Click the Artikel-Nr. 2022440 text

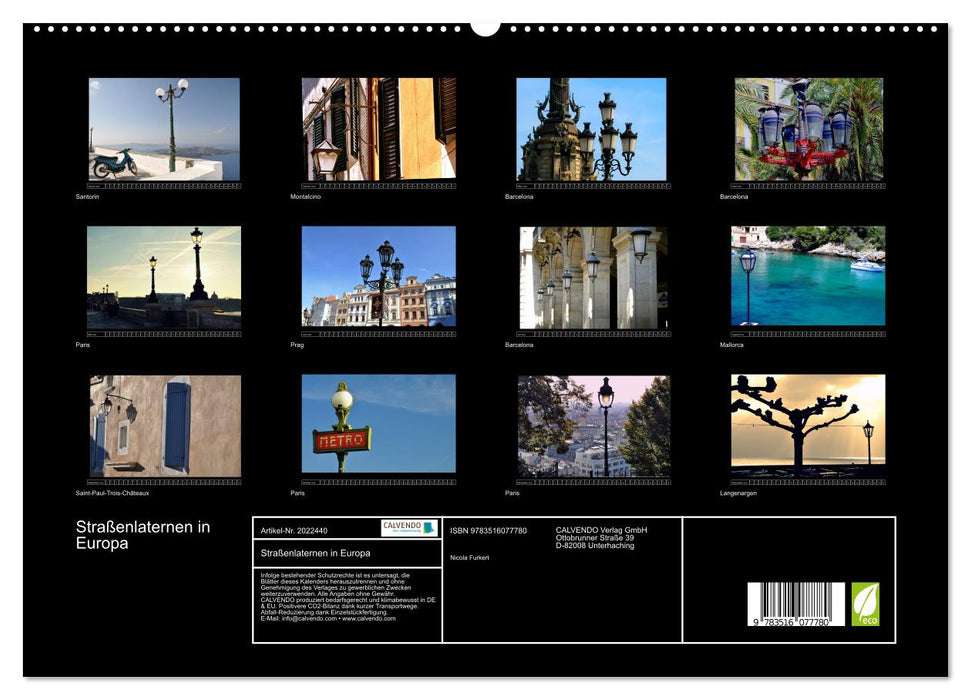point(295,530)
